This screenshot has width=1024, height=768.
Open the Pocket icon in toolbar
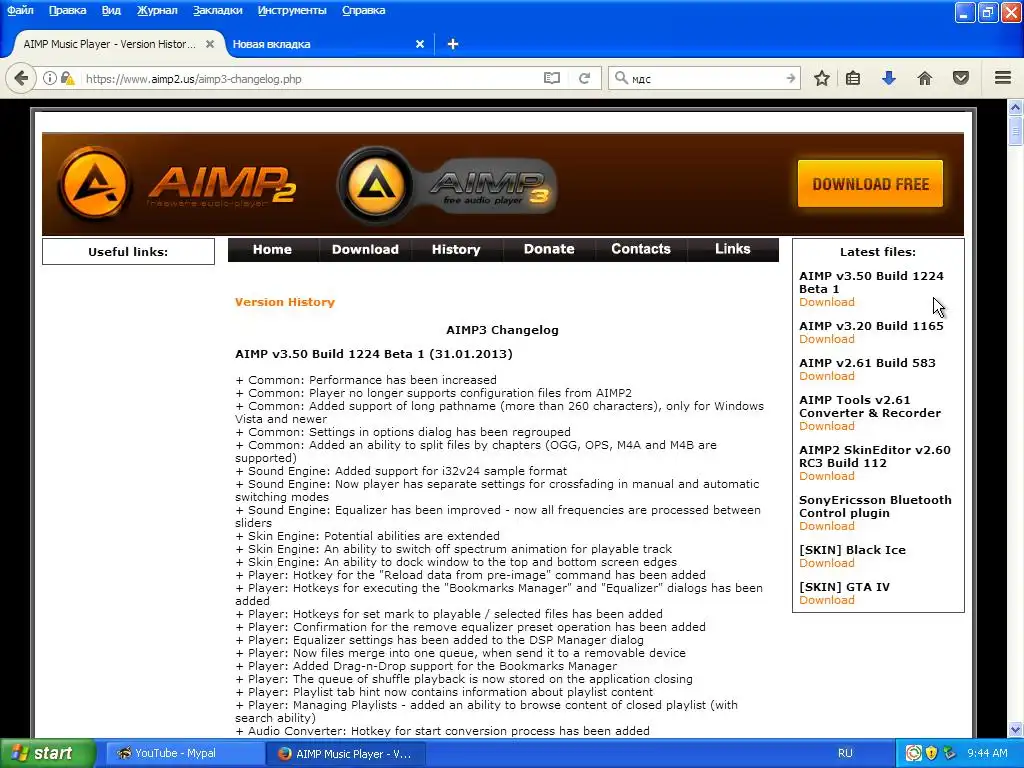tap(961, 78)
